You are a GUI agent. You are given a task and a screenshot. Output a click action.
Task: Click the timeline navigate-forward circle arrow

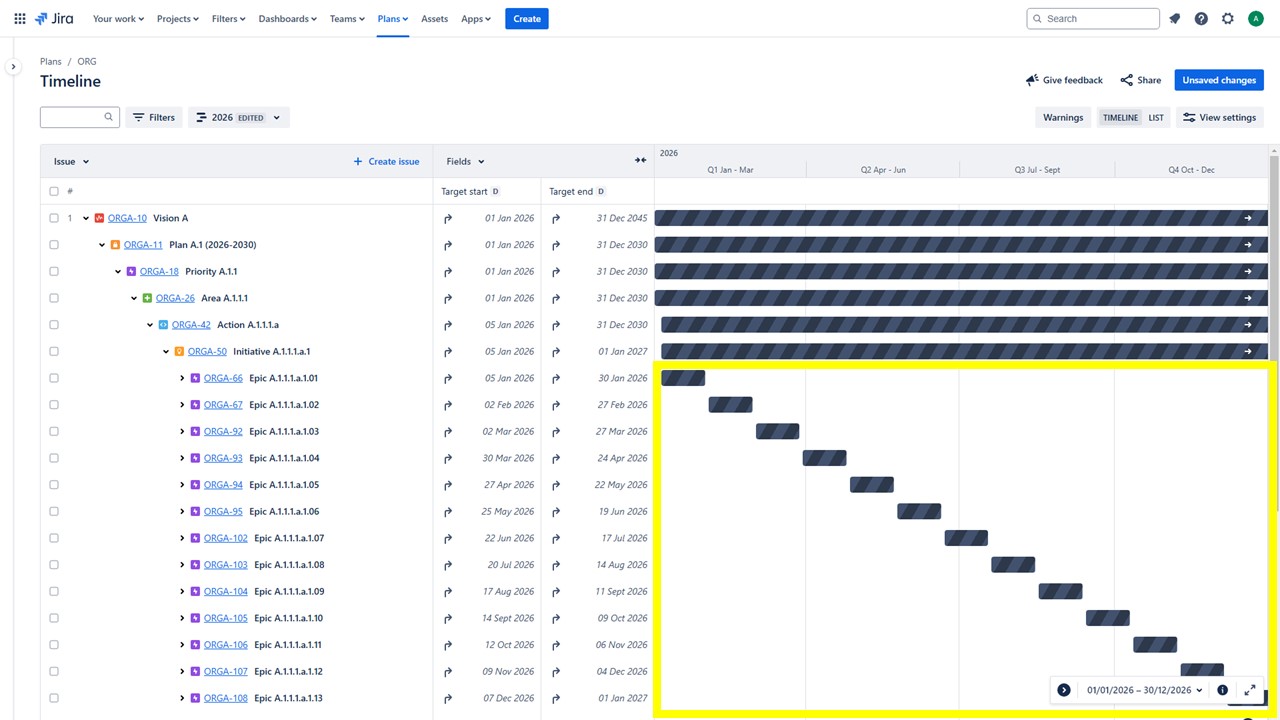(1064, 690)
